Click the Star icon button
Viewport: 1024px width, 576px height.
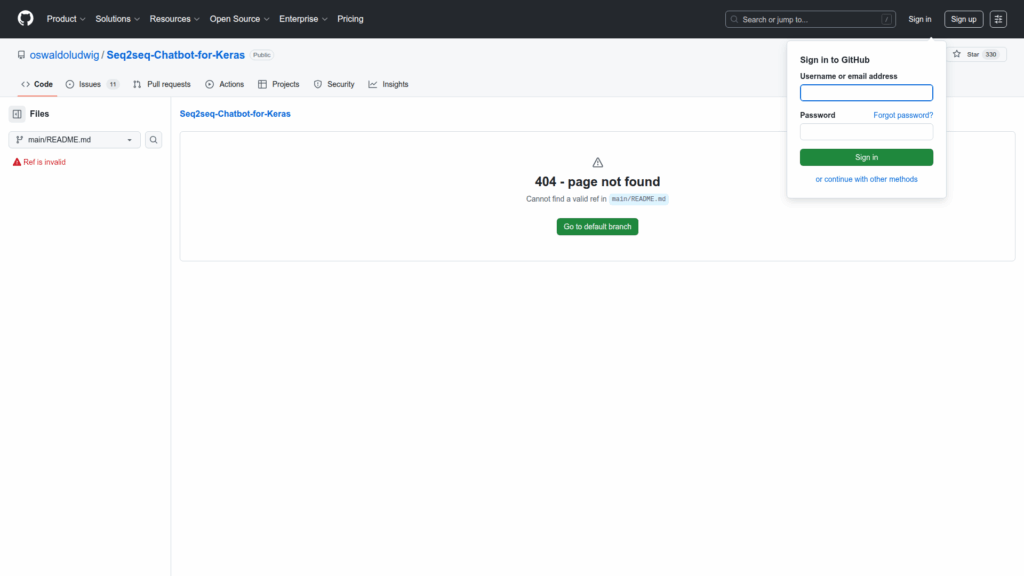(966, 54)
